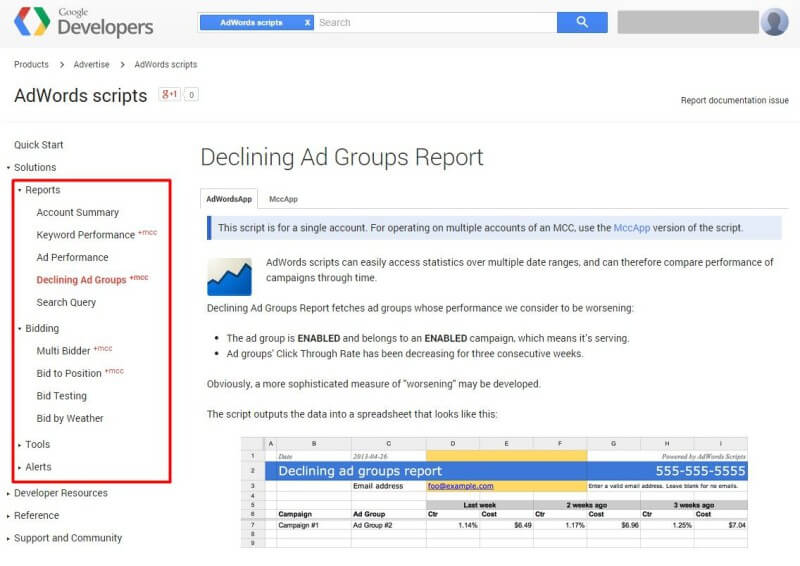
Task: Navigate to Advertise breadcrumb
Action: pyautogui.click(x=91, y=64)
